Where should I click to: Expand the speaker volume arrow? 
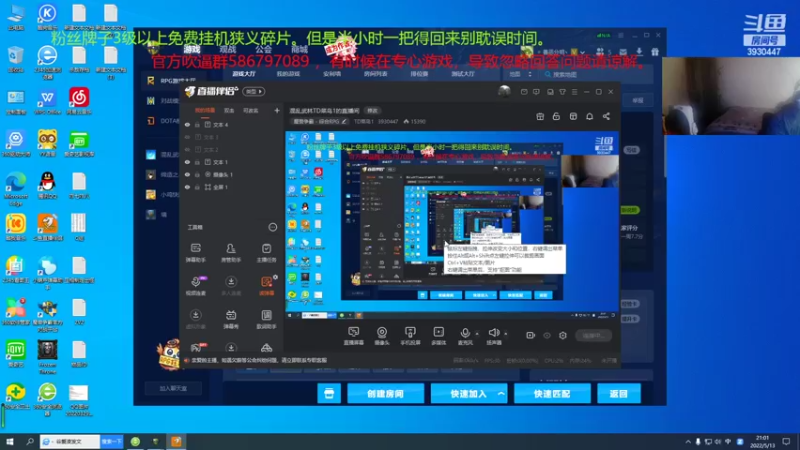pyautogui.click(x=506, y=334)
